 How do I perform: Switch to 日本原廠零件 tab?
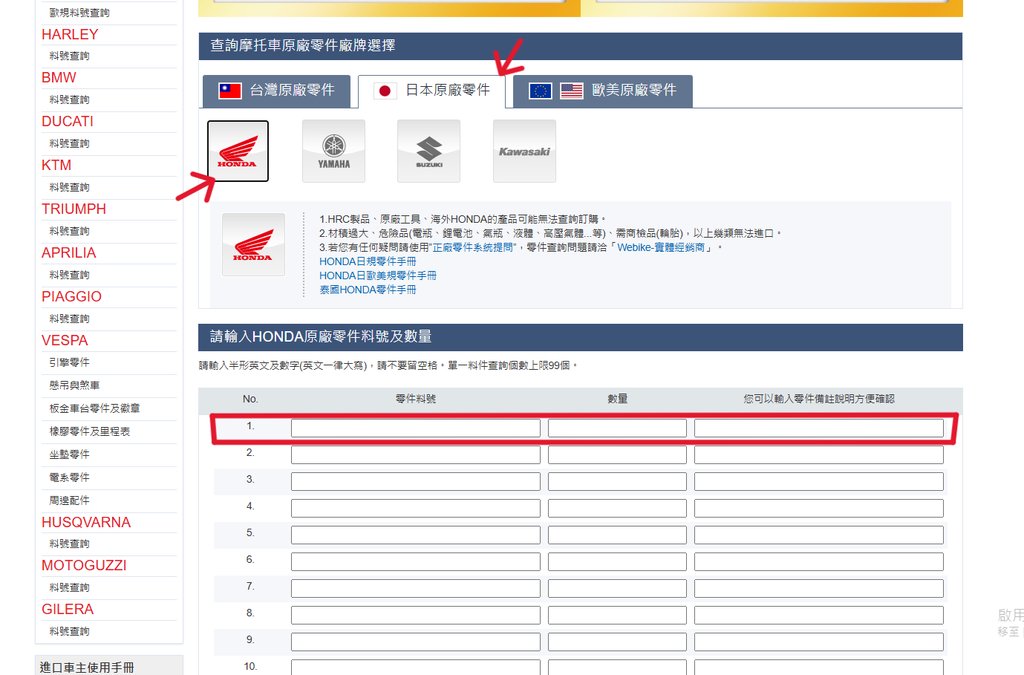(432, 91)
